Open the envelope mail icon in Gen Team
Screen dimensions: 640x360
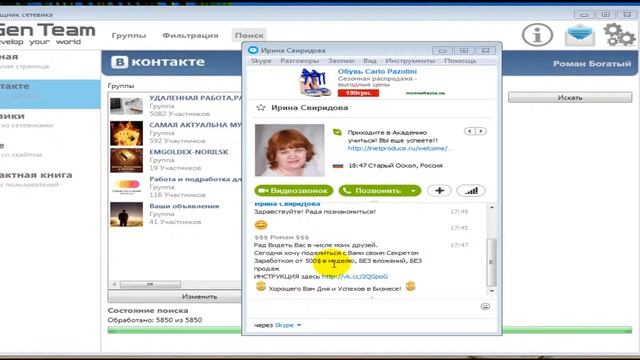click(x=580, y=35)
